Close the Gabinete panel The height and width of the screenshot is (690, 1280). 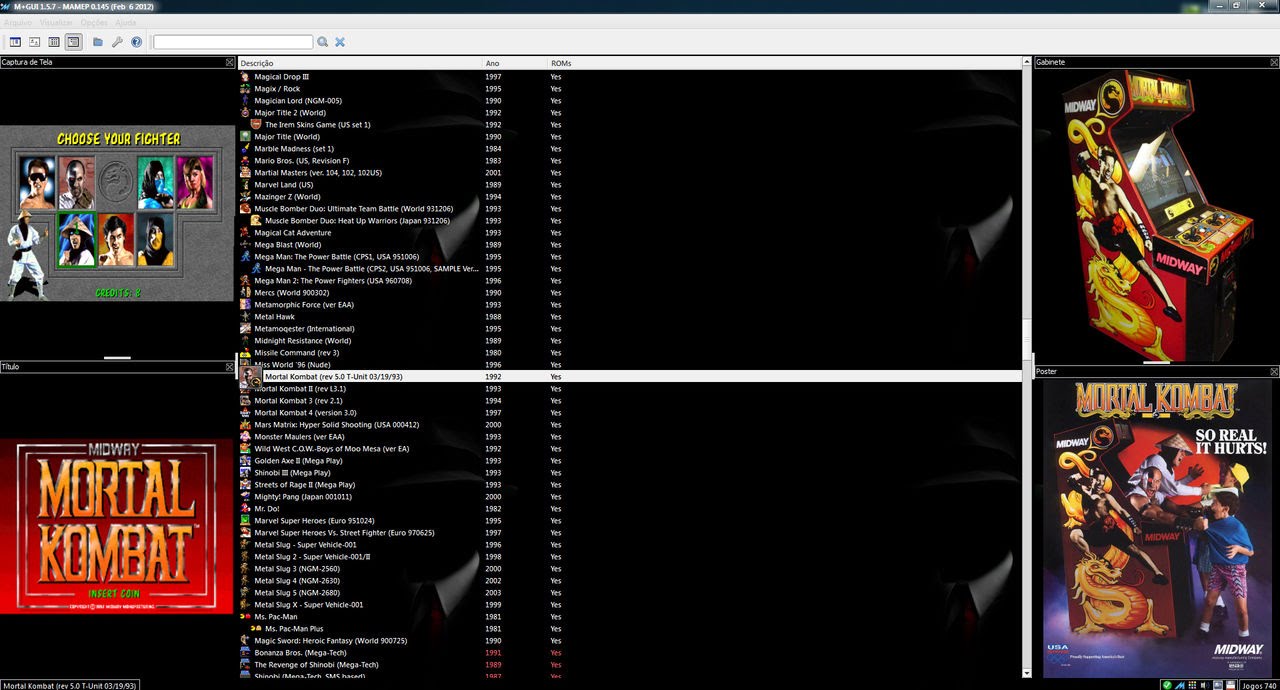(x=1274, y=62)
